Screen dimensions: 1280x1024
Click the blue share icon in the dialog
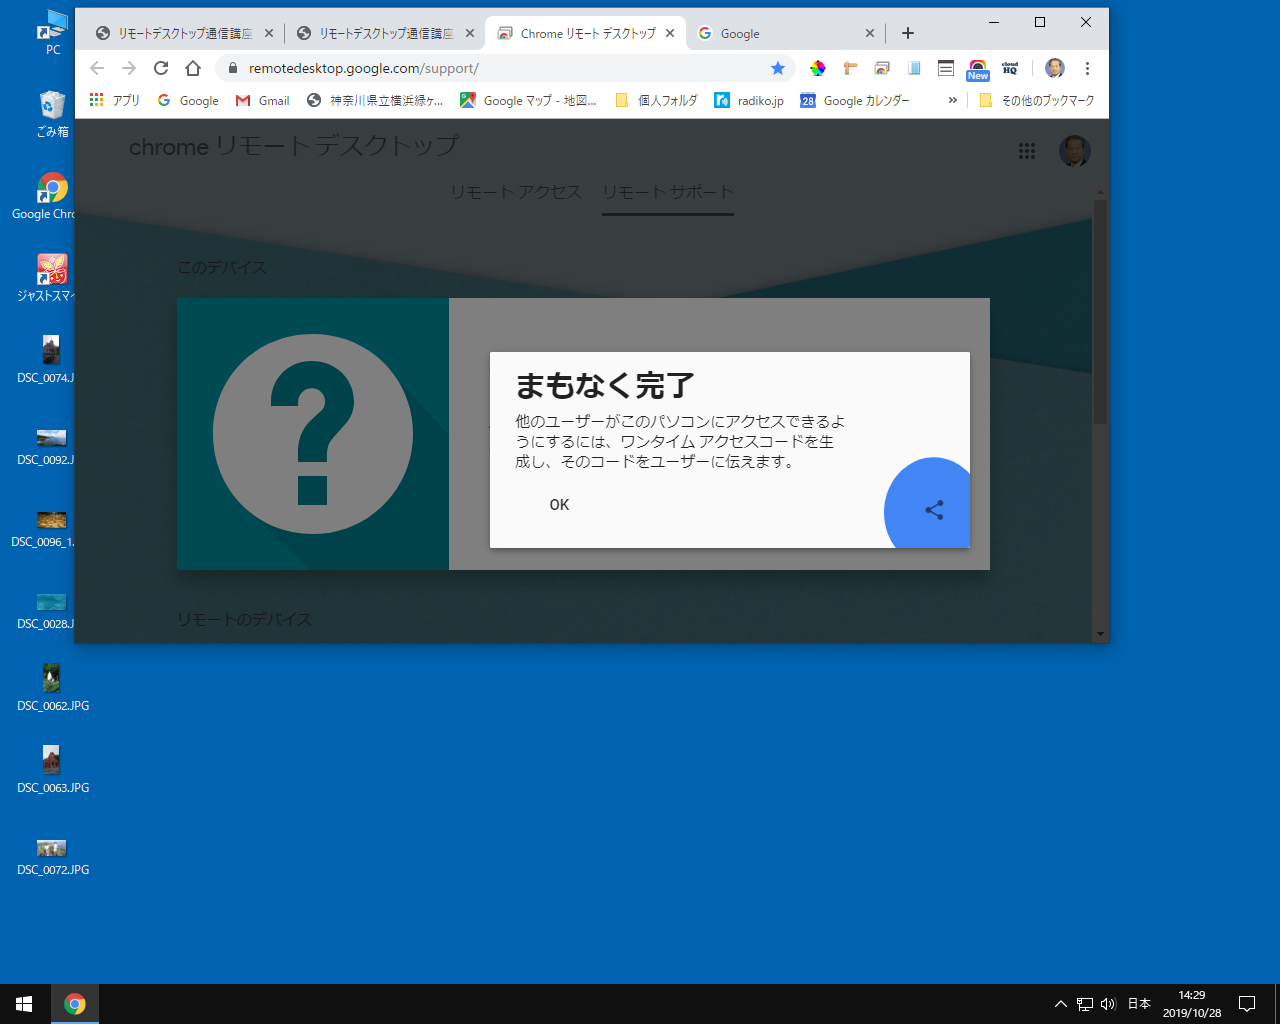point(934,510)
